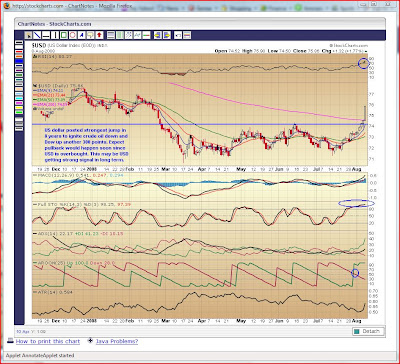Click the Detach button
The width and height of the screenshot is (400, 364).
[368, 331]
